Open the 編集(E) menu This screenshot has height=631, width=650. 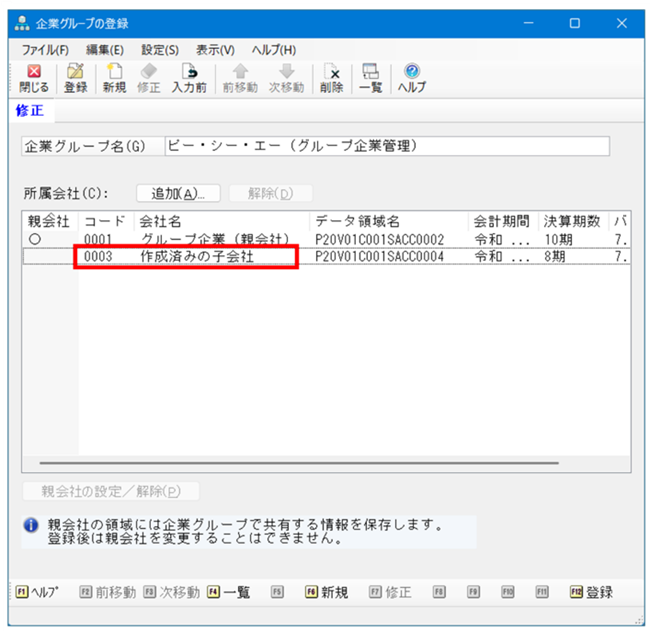click(x=105, y=50)
